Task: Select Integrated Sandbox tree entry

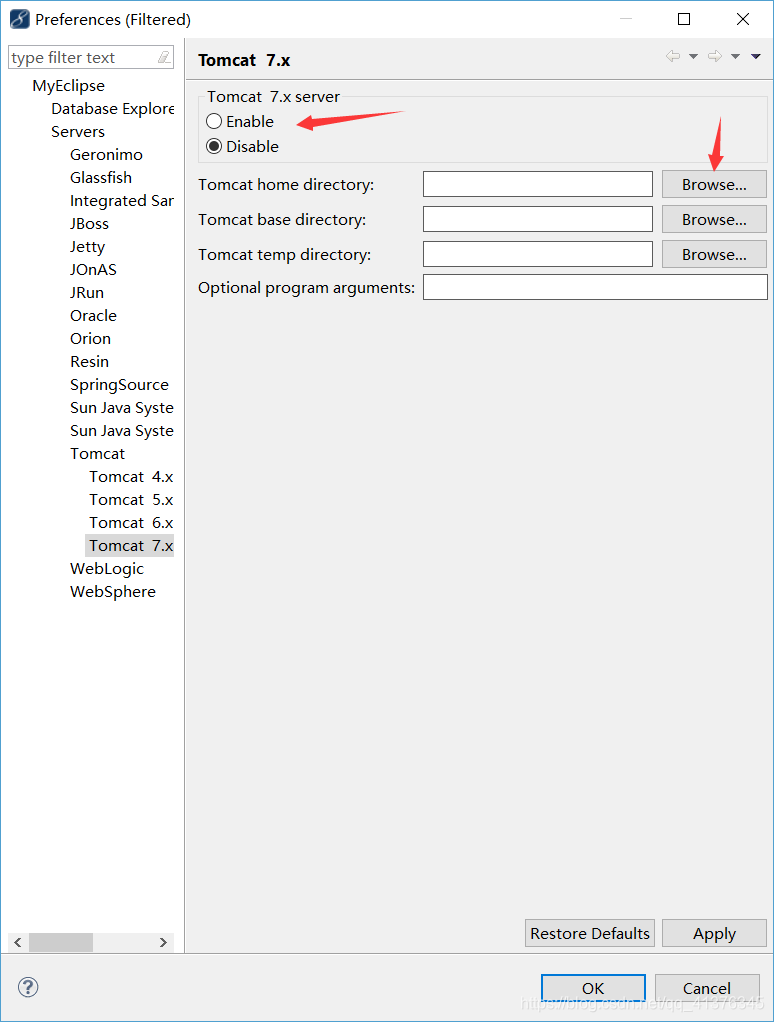Action: (122, 201)
